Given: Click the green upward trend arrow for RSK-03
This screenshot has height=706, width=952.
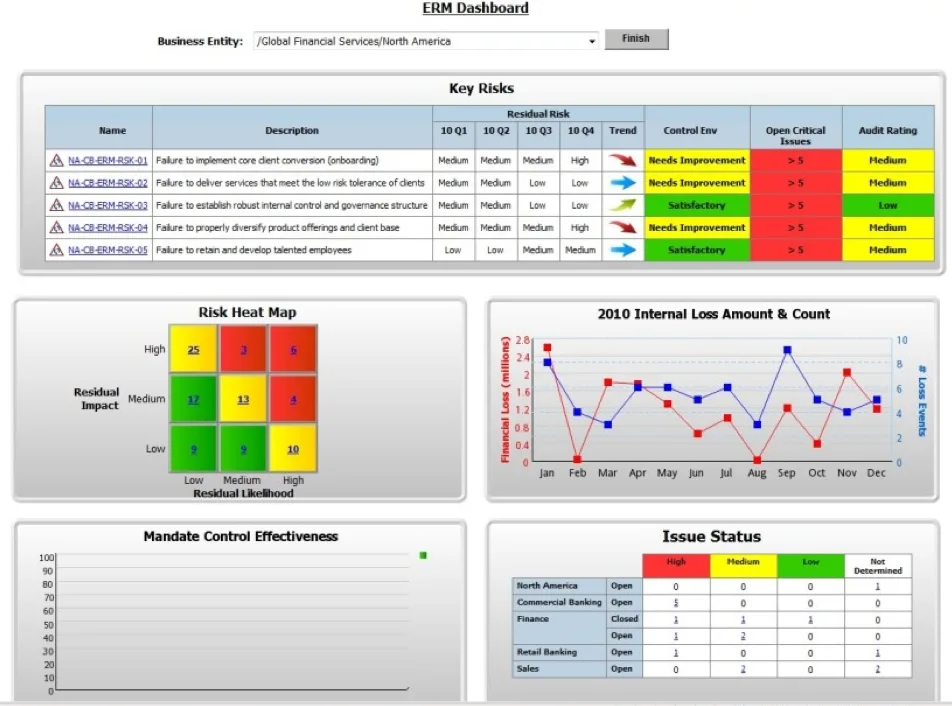Looking at the screenshot, I should pyautogui.click(x=622, y=205).
